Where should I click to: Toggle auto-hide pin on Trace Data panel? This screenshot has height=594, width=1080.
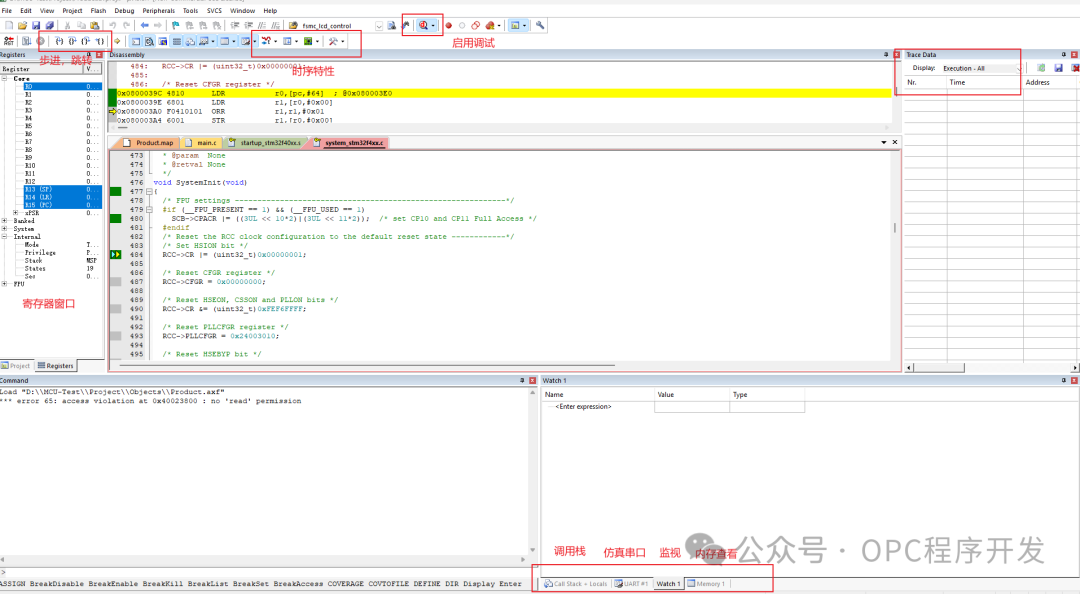tap(1063, 54)
